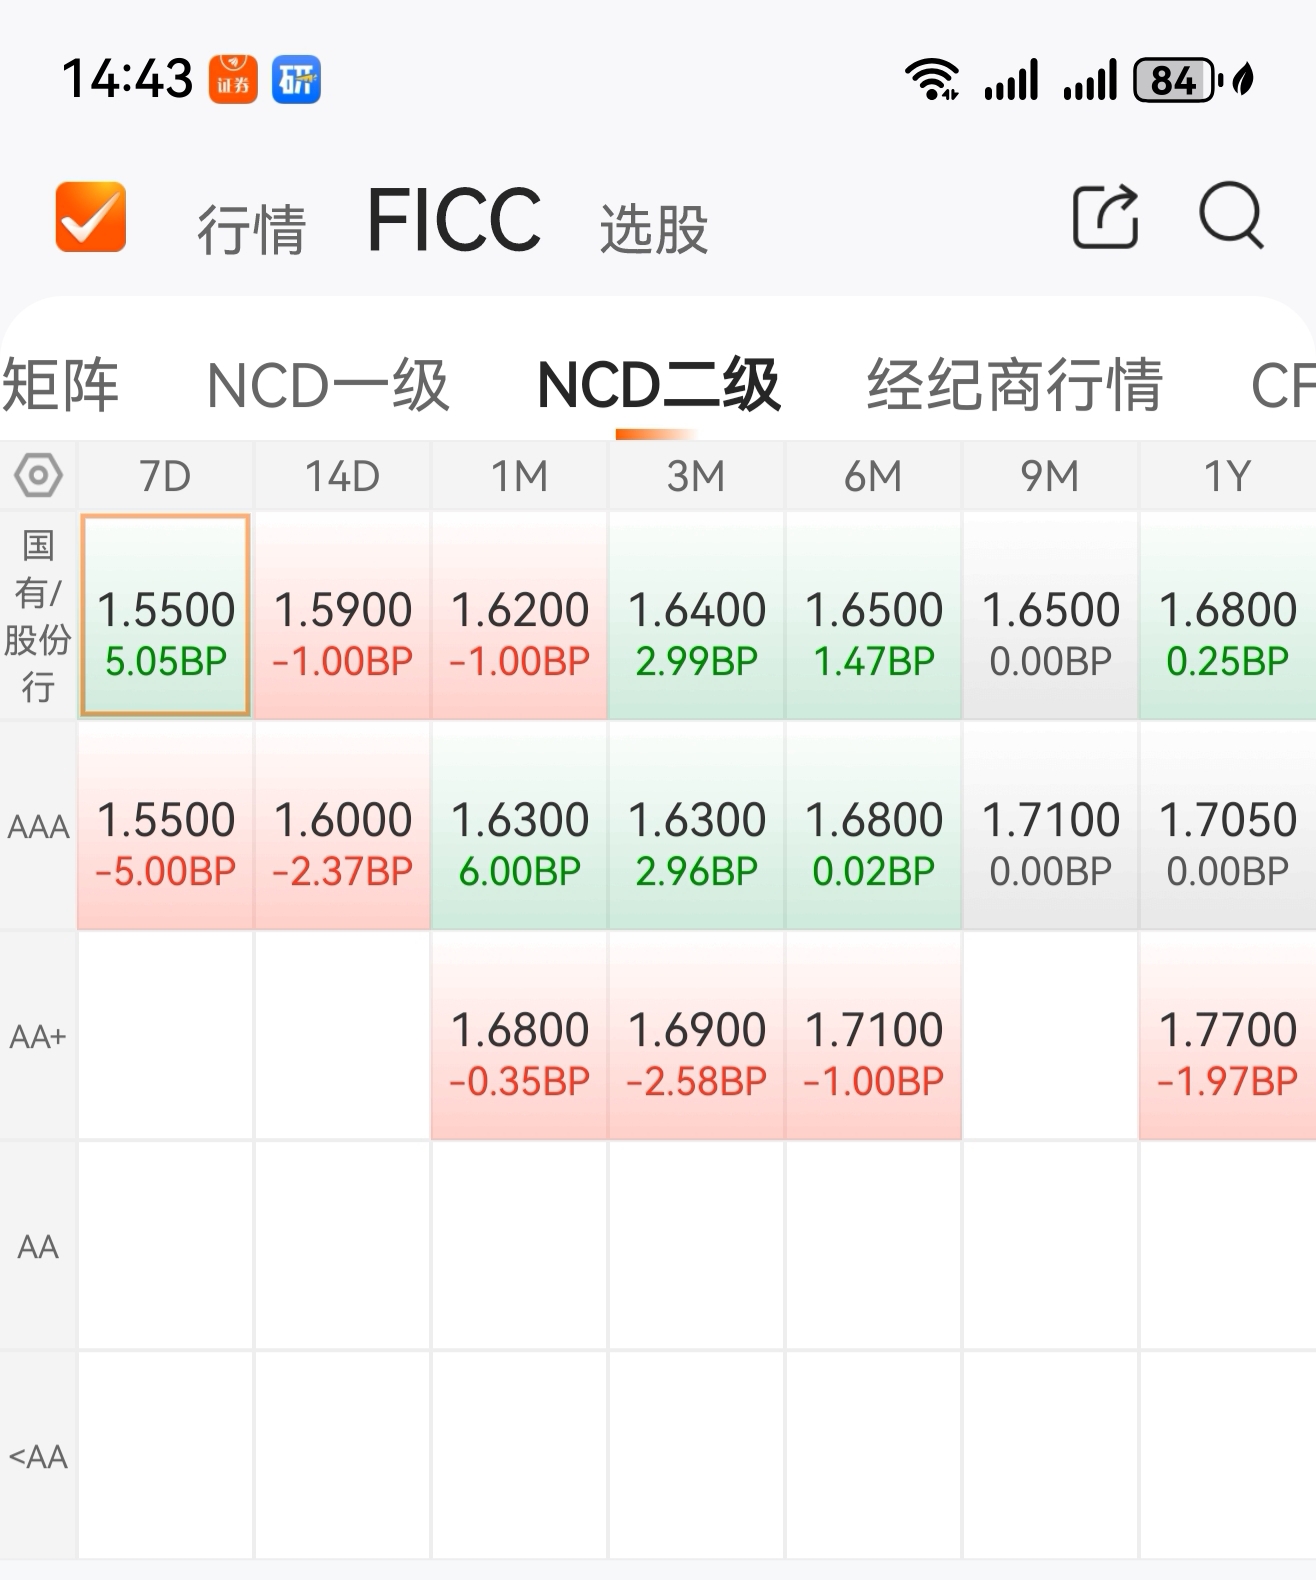Open the 经纪商行情 tab
The width and height of the screenshot is (1316, 1580).
coord(1014,385)
